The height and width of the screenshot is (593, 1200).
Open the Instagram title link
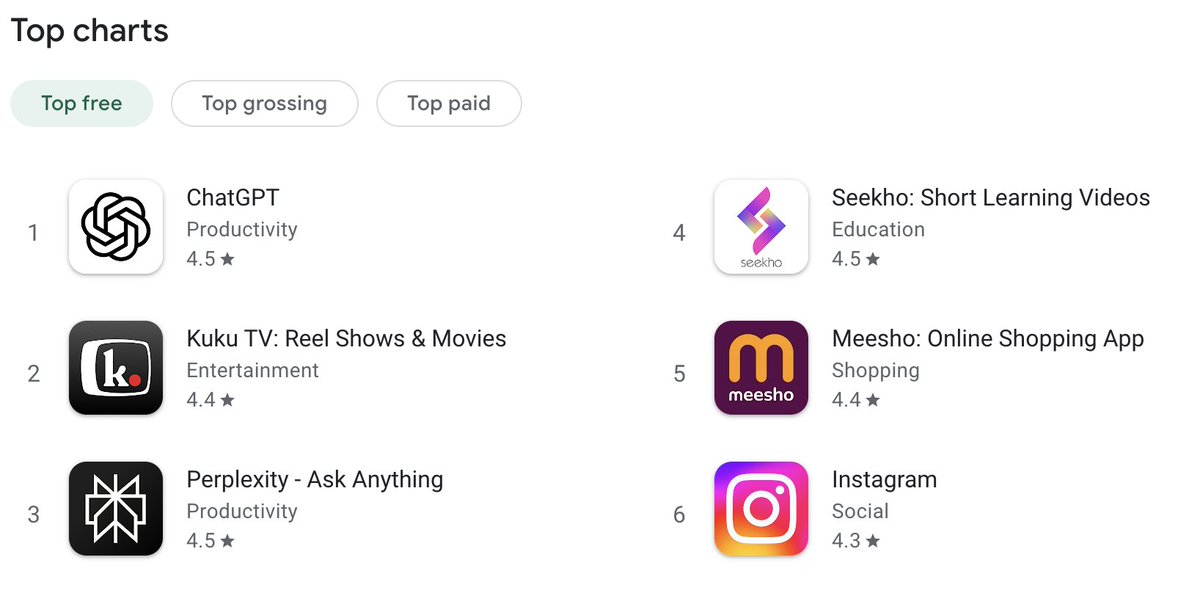(x=884, y=480)
